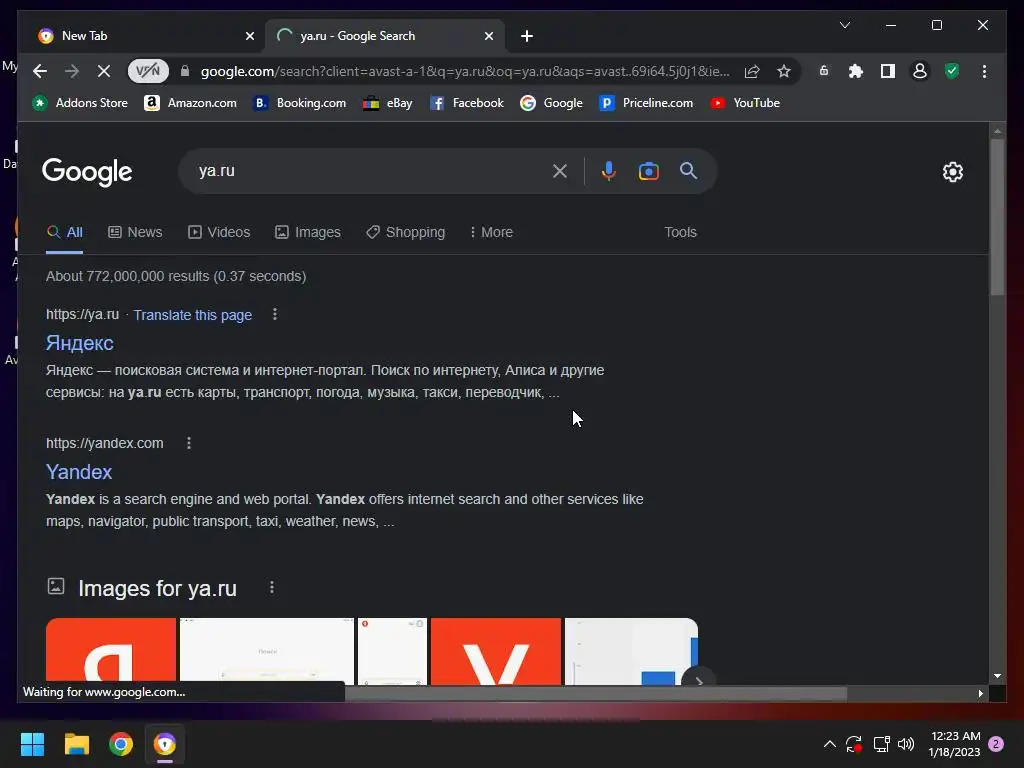Share this page via share icon

752,71
